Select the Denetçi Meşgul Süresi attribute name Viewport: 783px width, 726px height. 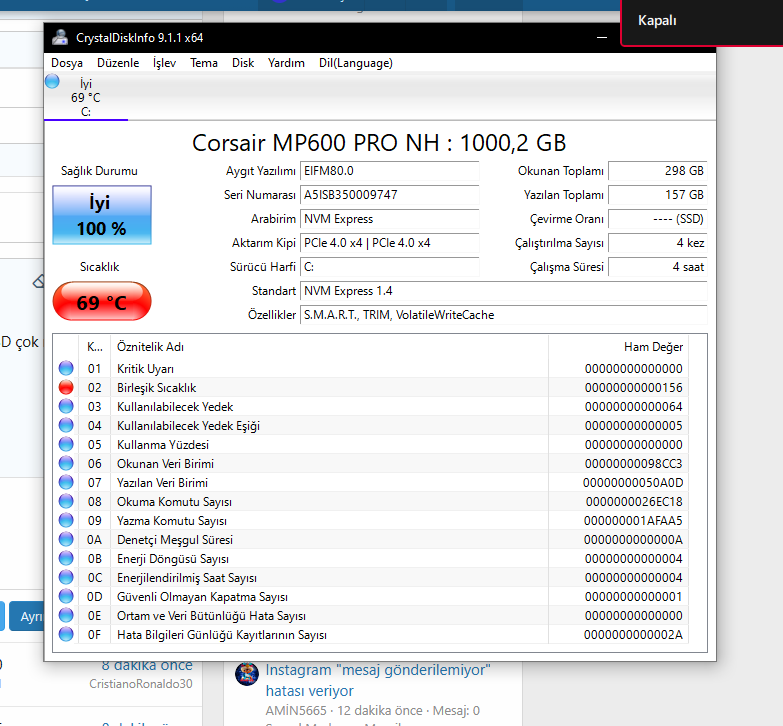pyautogui.click(x=175, y=539)
